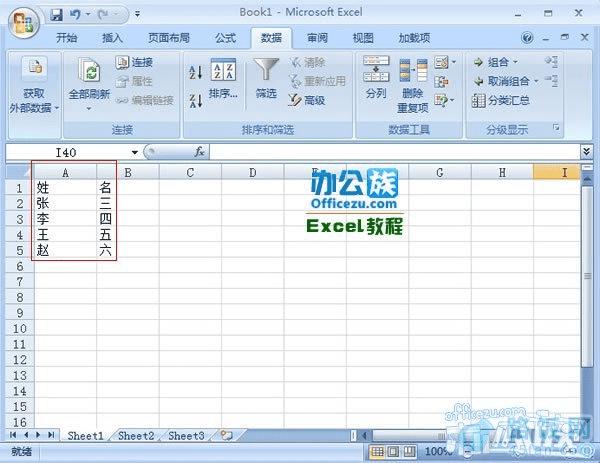The height and width of the screenshot is (463, 600).
Task: Switch to Sheet3 tab
Action: [186, 436]
